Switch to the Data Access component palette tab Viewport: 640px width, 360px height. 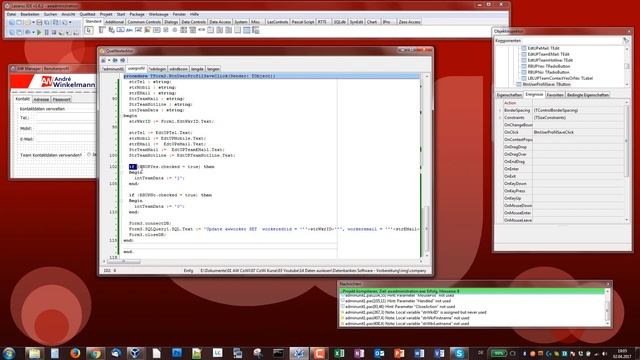220,22
